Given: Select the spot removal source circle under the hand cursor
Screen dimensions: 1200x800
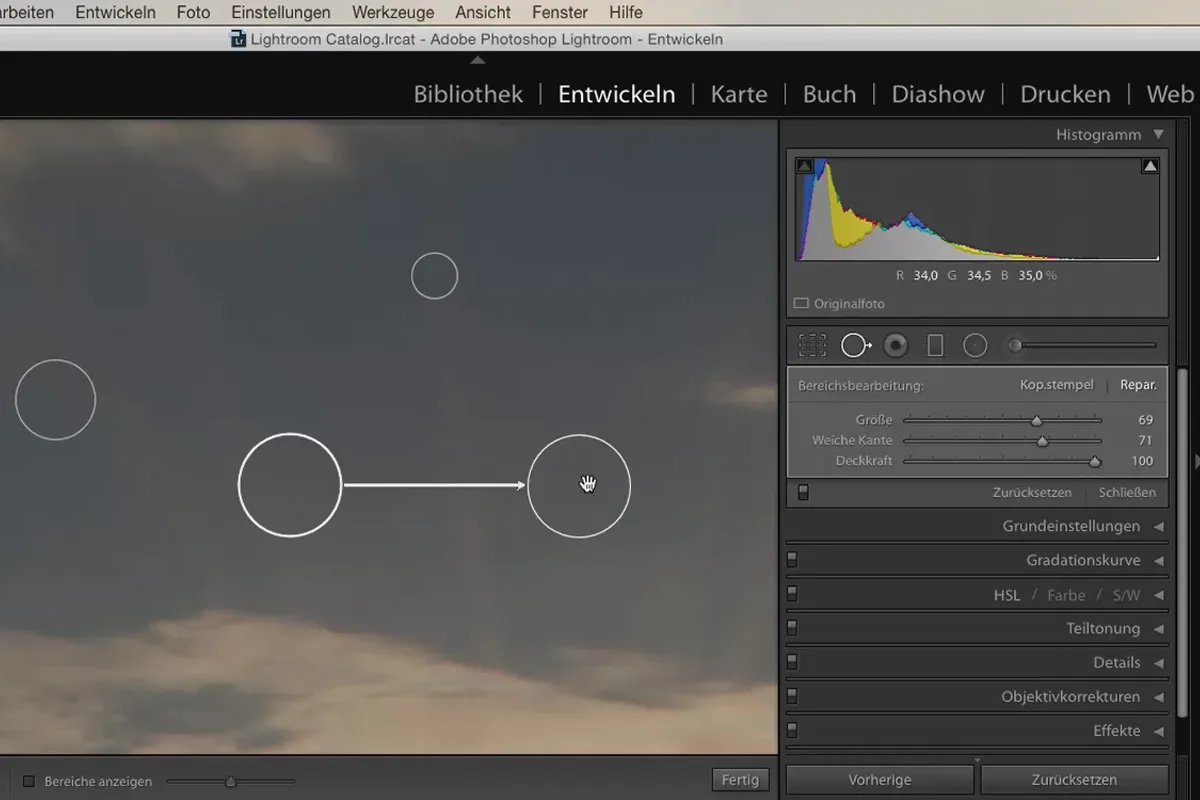Looking at the screenshot, I should (x=579, y=486).
